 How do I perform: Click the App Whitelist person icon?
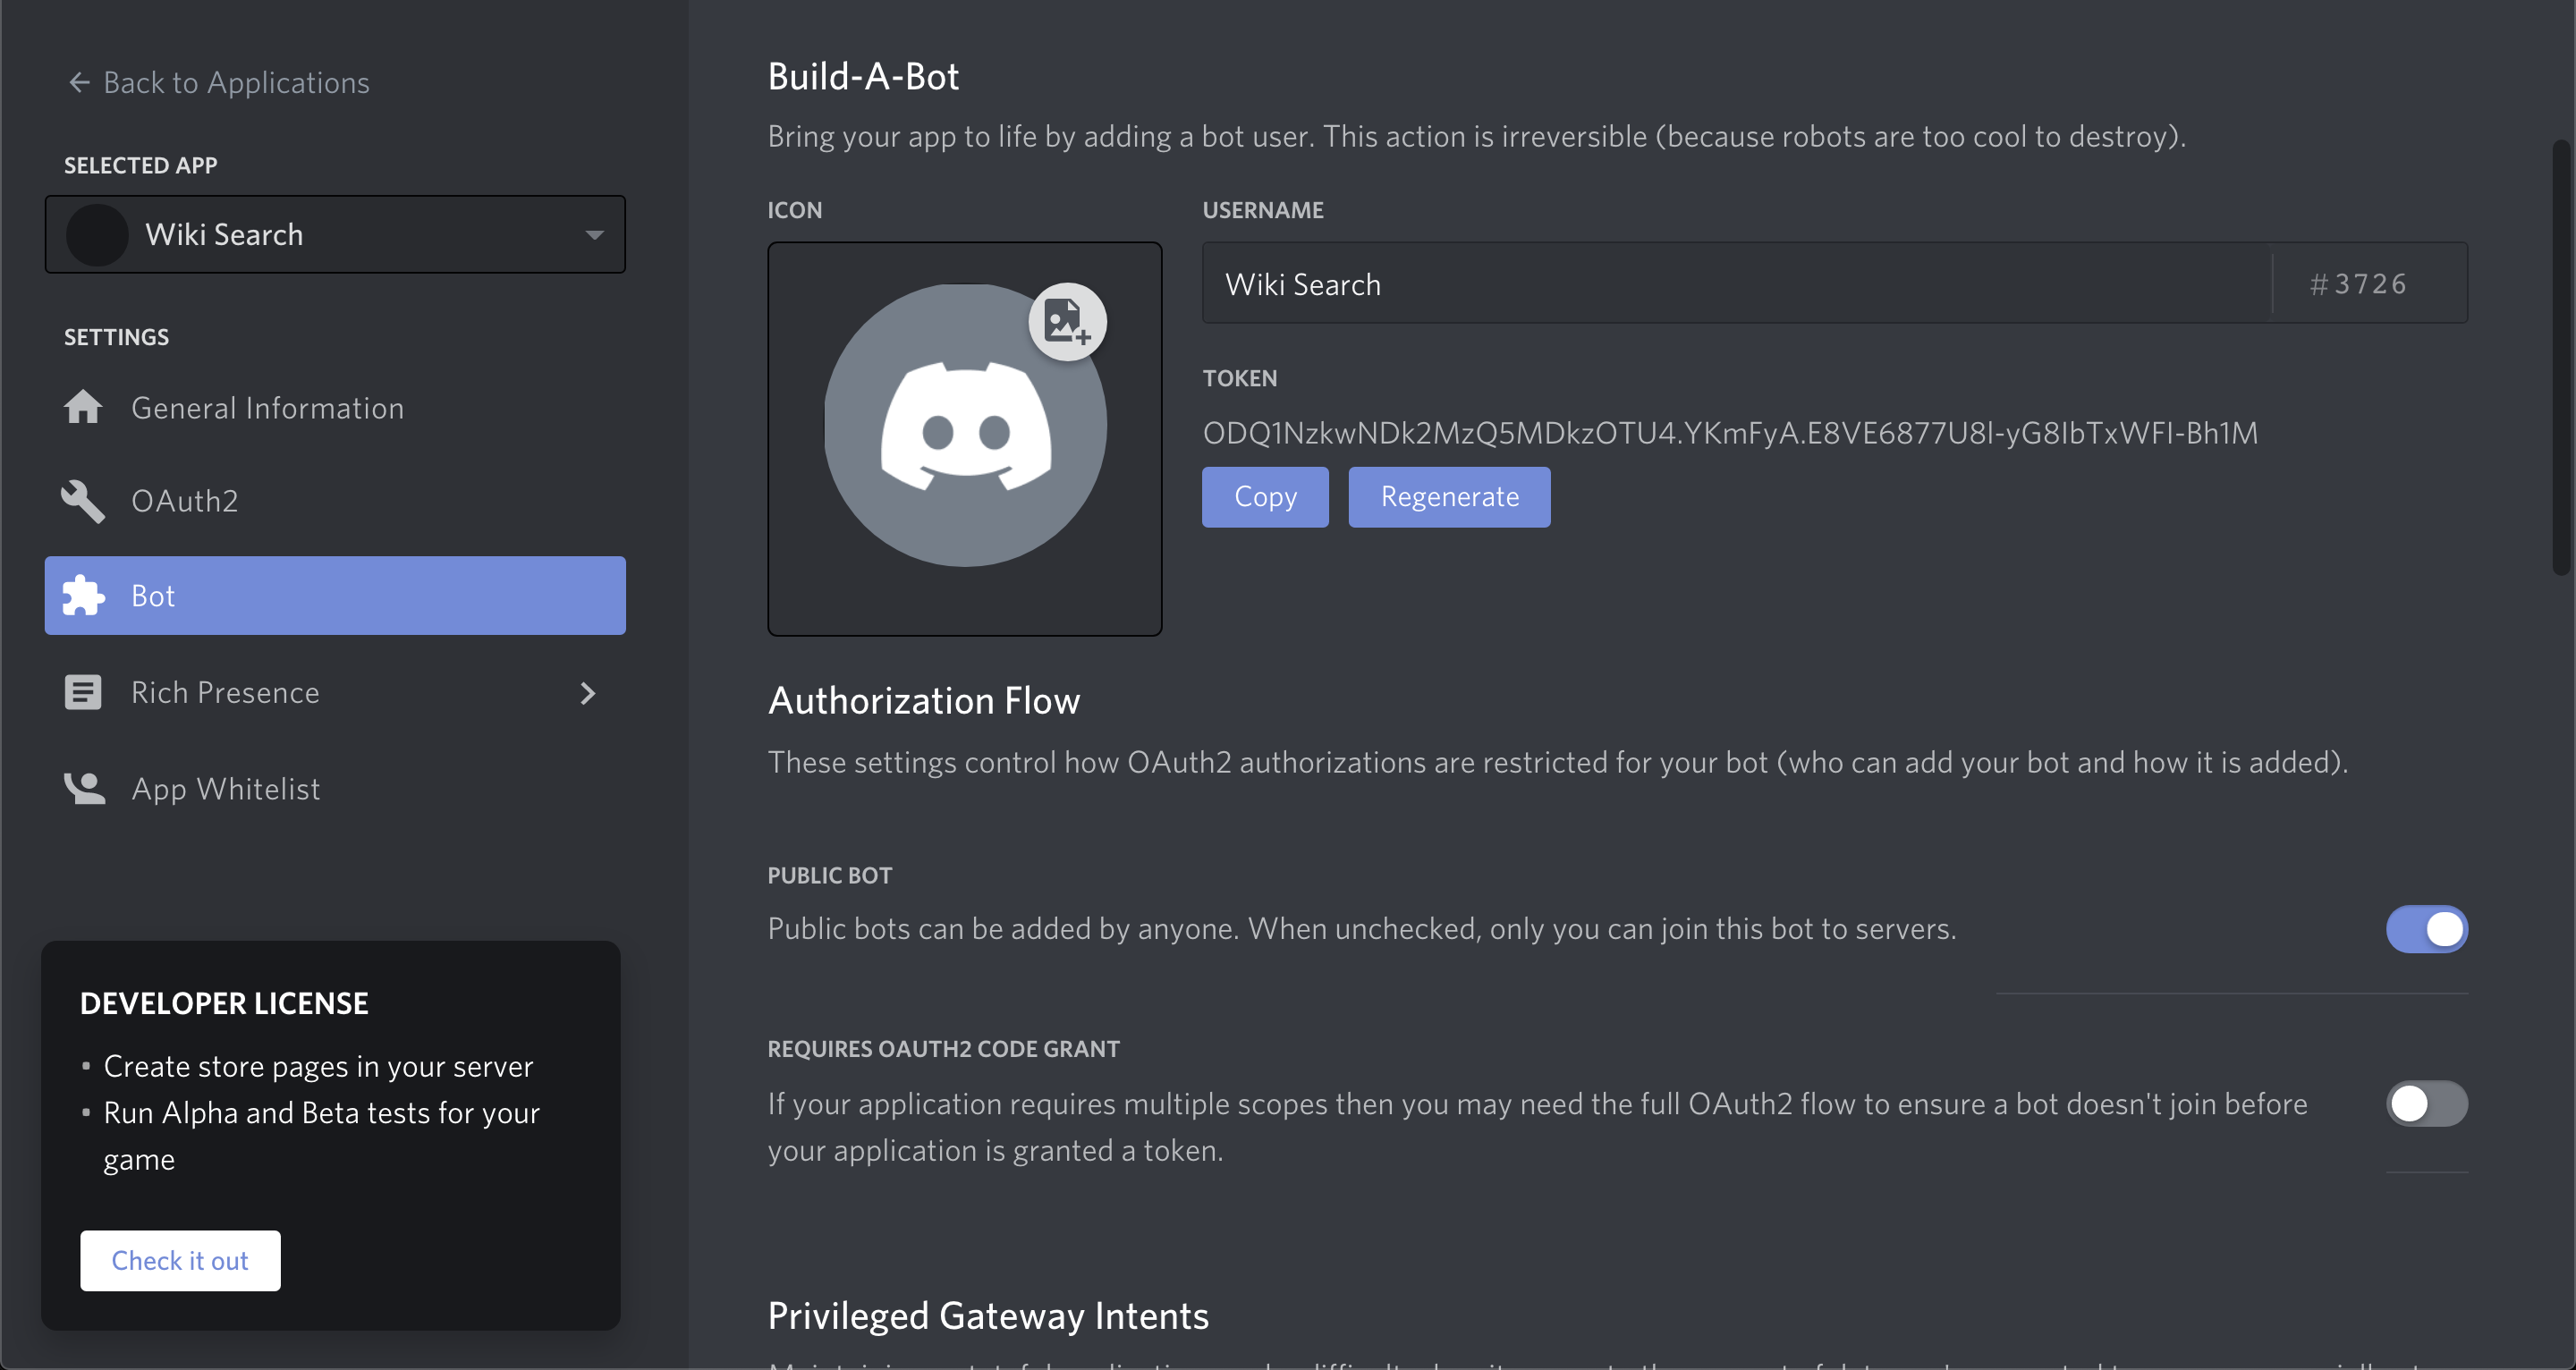[x=84, y=789]
